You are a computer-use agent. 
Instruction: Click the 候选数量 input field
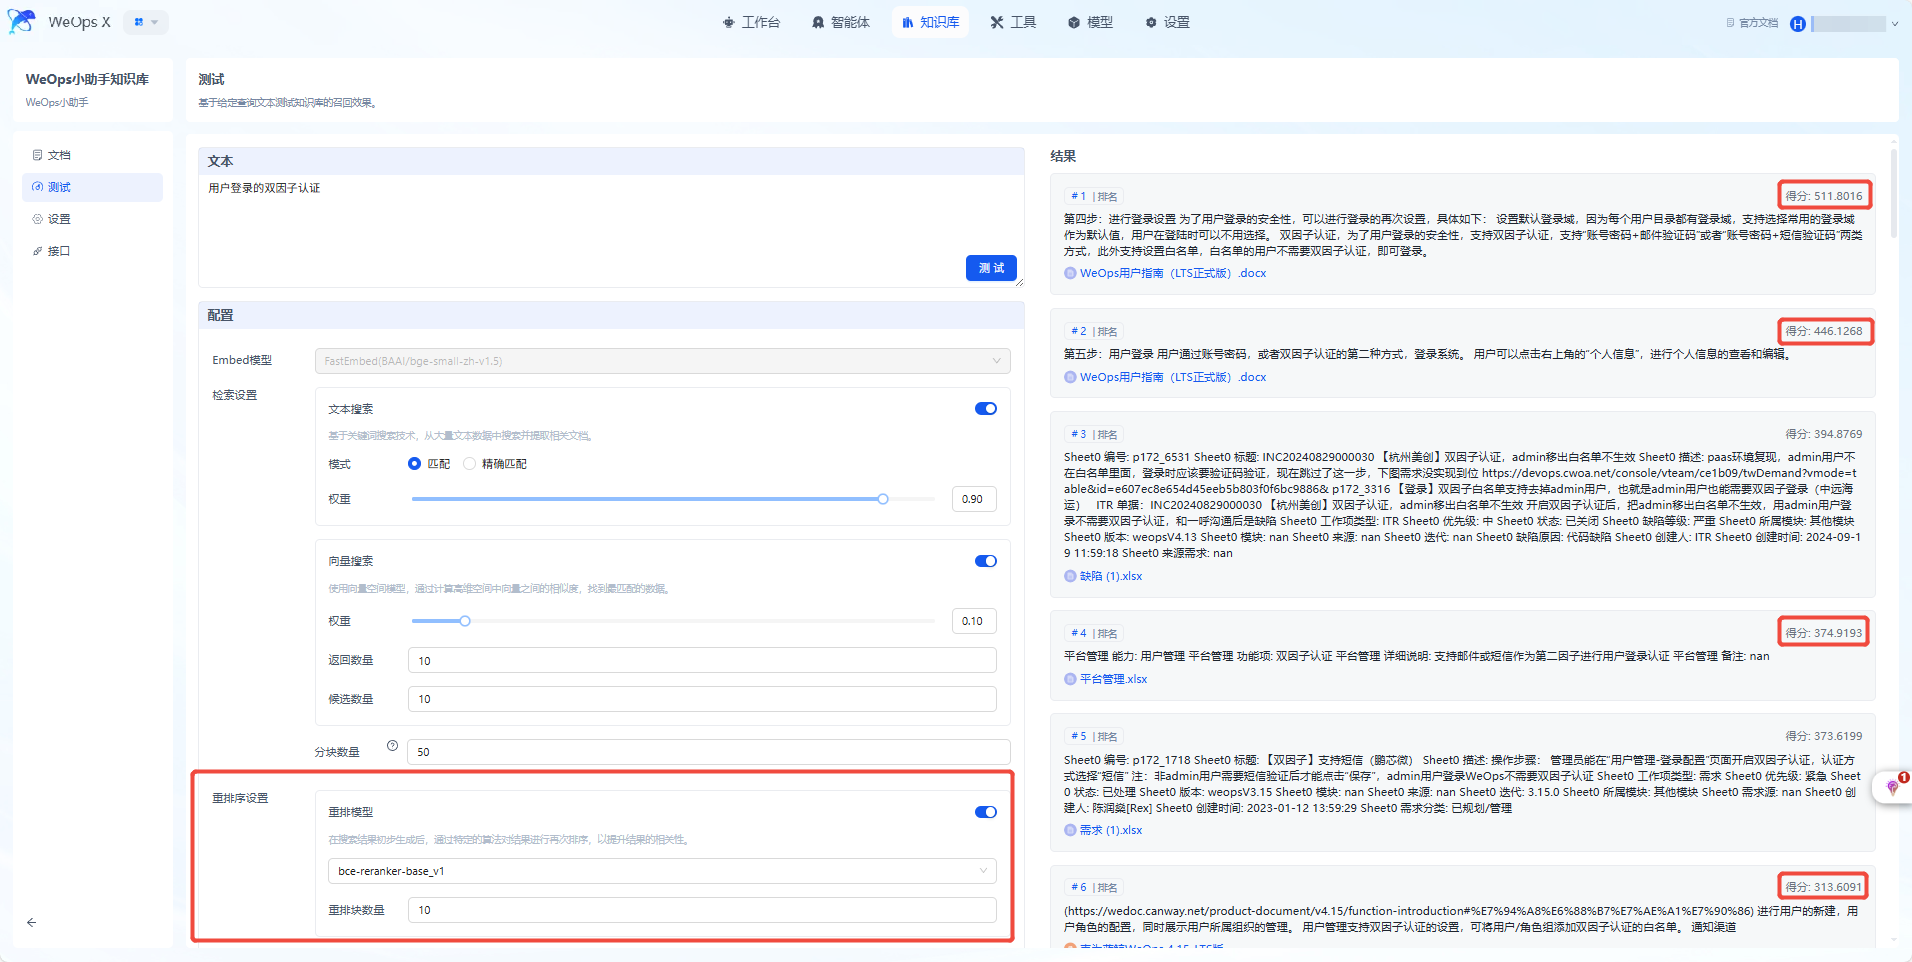click(x=702, y=699)
